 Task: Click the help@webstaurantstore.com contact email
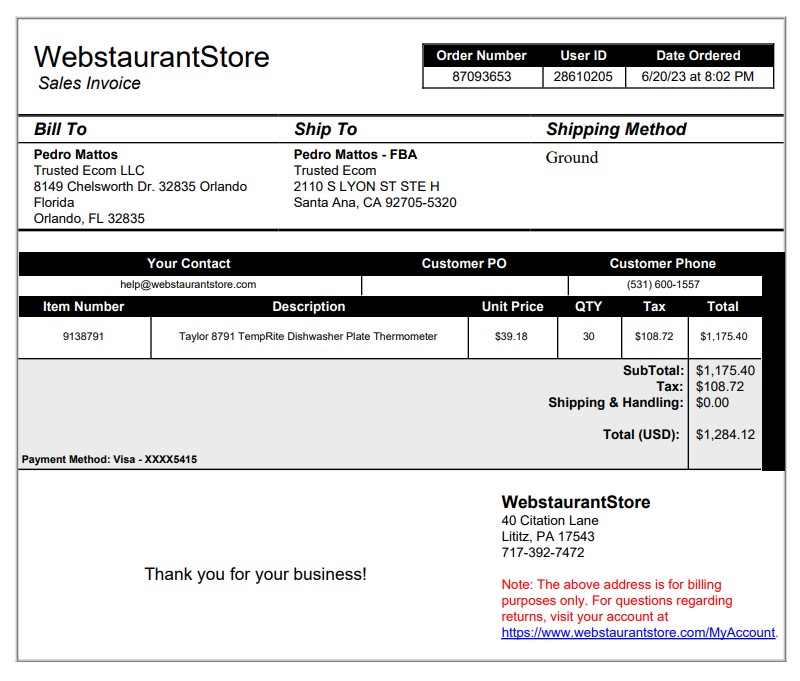[188, 285]
